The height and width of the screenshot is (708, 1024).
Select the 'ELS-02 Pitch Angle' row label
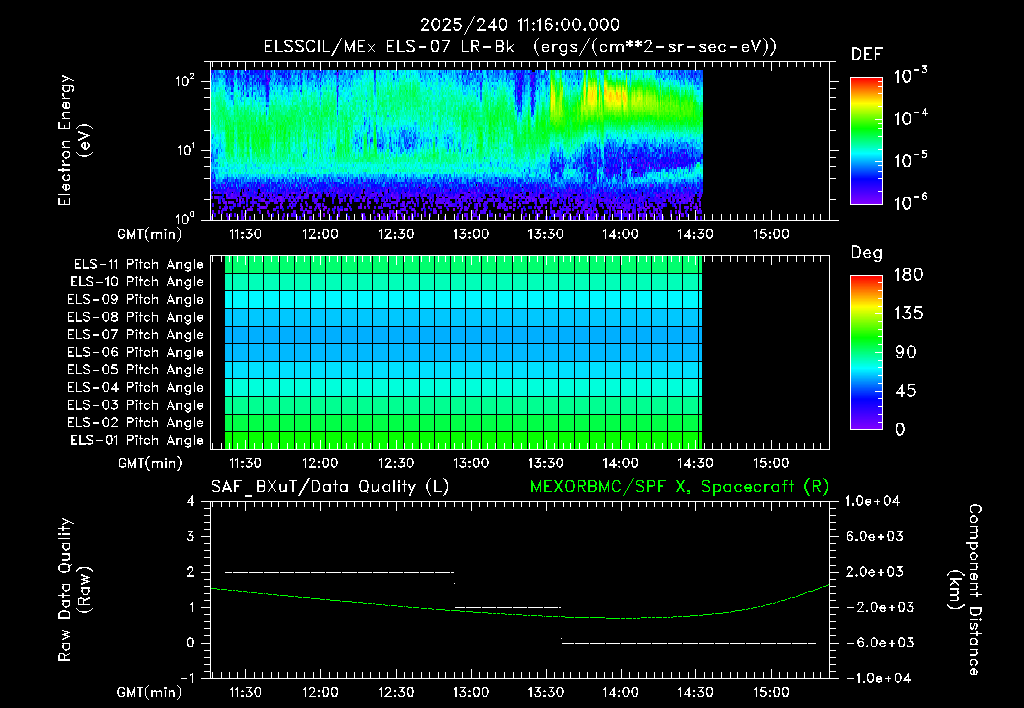135,423
